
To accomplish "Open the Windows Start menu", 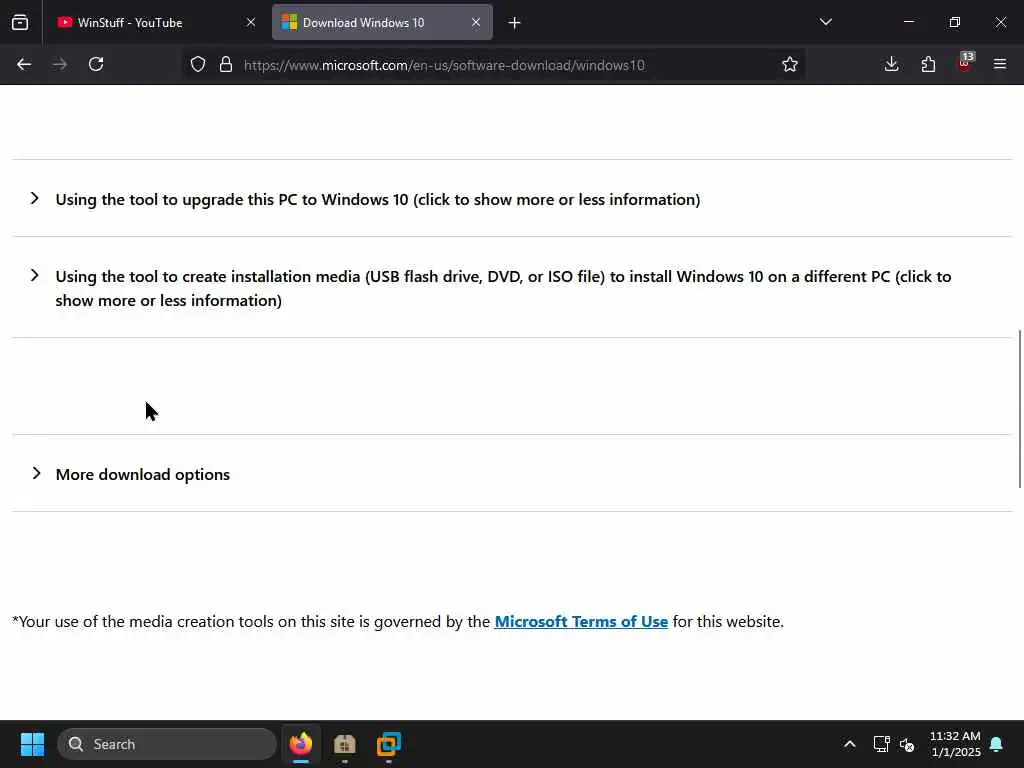I will click(32, 744).
